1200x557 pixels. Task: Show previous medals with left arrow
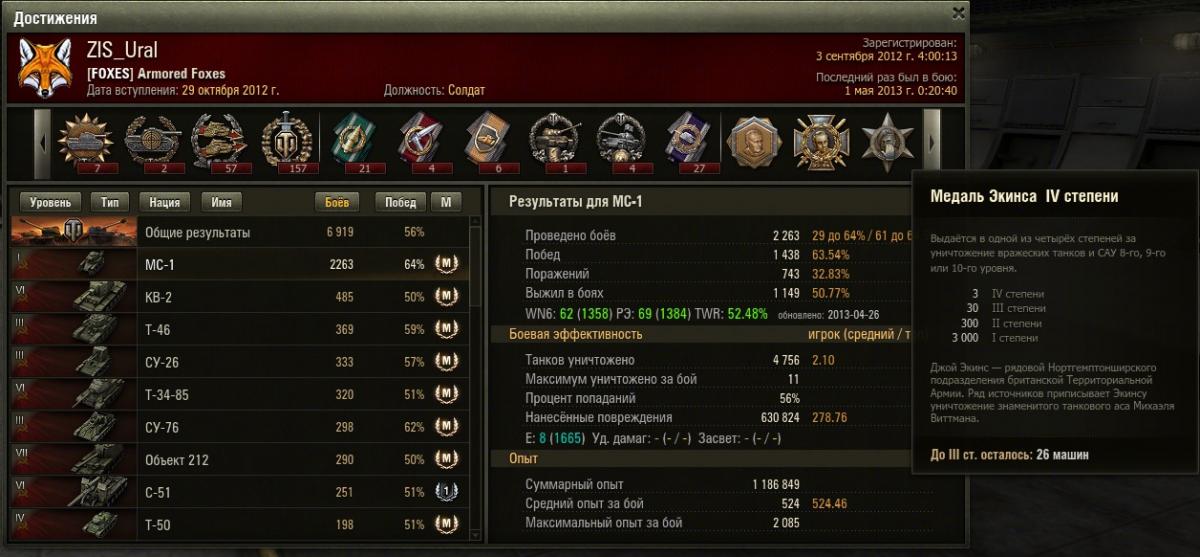pyautogui.click(x=43, y=143)
